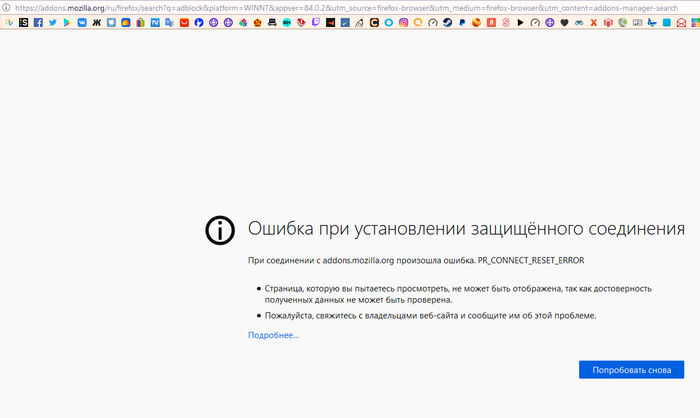The height and width of the screenshot is (418, 700).
Task: Open the pink S bookmark
Action: coord(506,22)
